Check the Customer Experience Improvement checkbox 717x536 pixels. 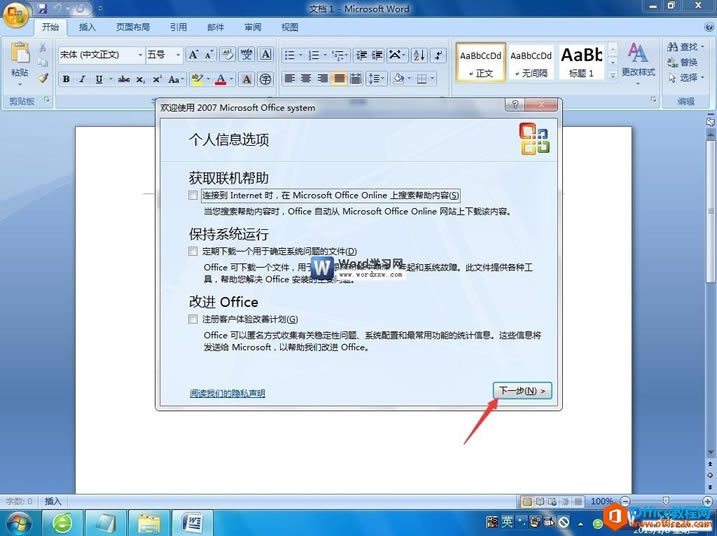[193, 319]
